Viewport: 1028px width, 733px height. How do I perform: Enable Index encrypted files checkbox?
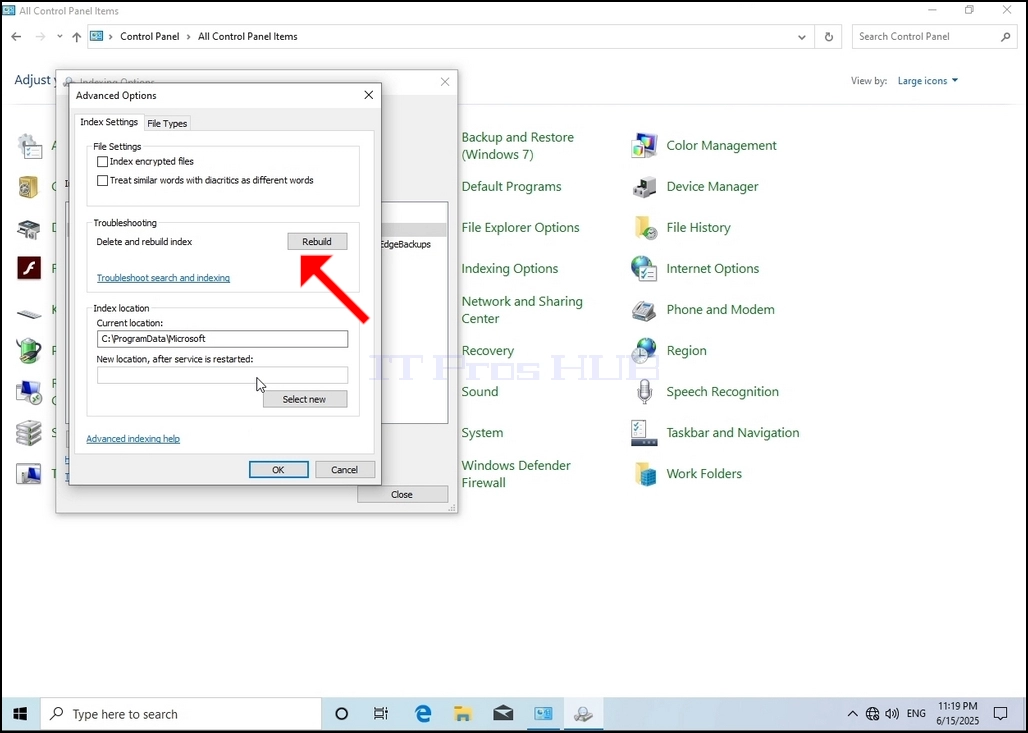tap(102, 161)
